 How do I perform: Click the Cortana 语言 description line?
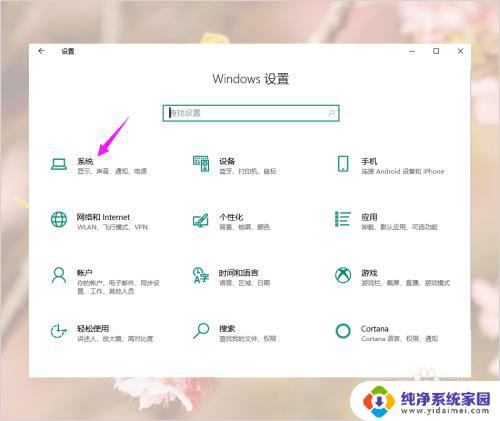[x=400, y=339]
